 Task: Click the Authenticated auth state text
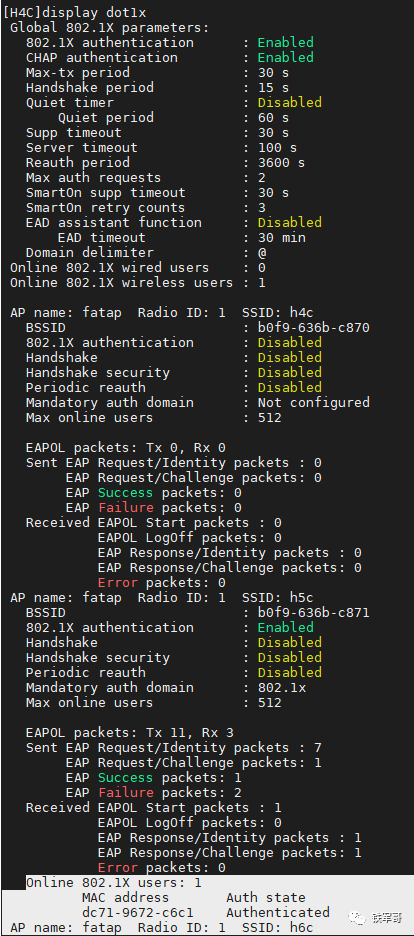tap(277, 912)
